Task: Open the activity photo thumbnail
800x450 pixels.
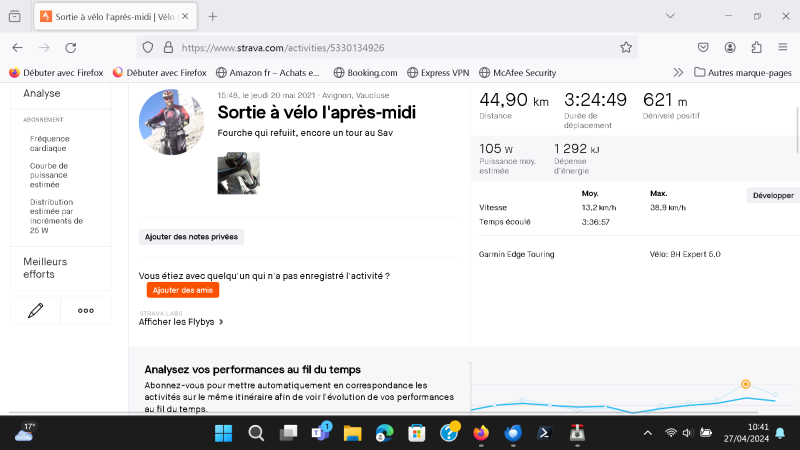Action: 239,173
